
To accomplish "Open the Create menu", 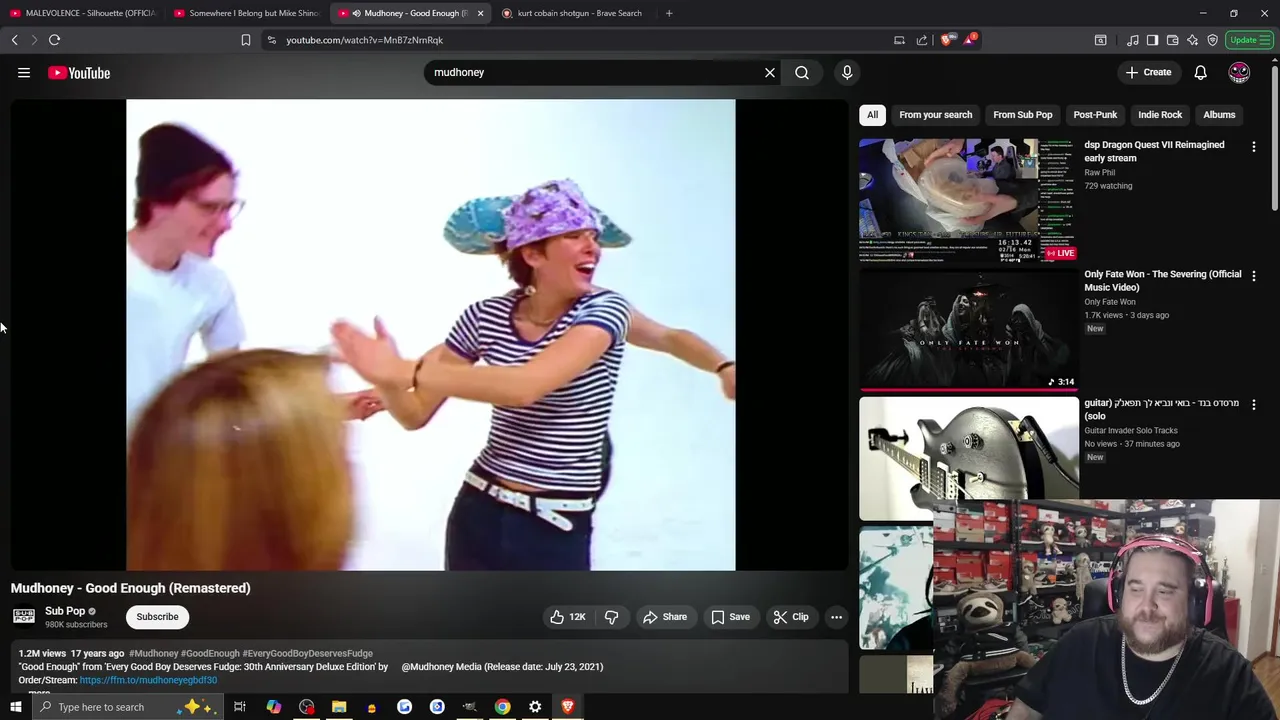I will click(x=1148, y=72).
